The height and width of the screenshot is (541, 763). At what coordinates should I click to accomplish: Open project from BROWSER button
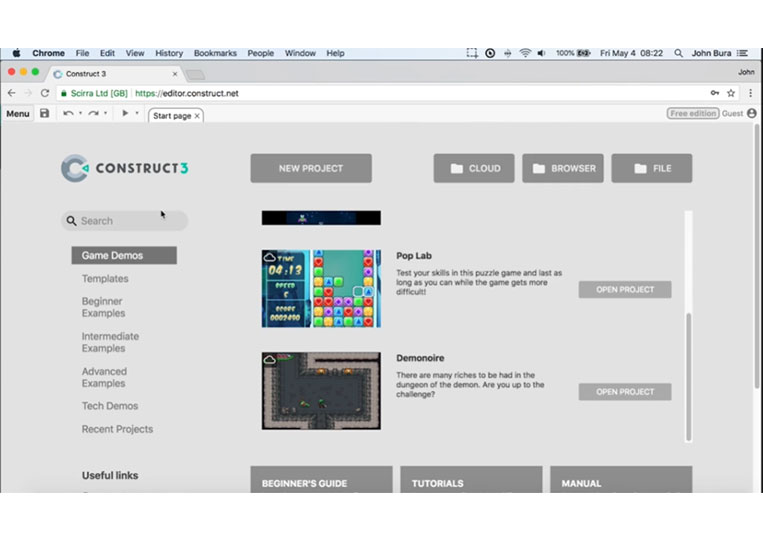click(x=563, y=168)
